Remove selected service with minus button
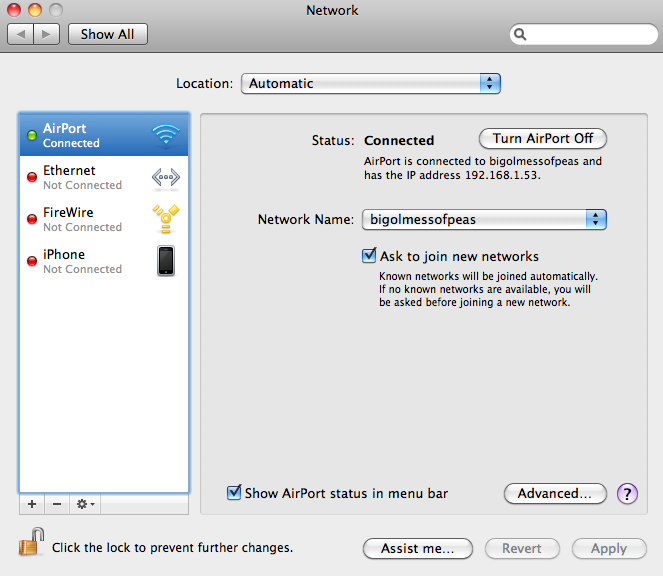663x576 pixels. (x=57, y=504)
